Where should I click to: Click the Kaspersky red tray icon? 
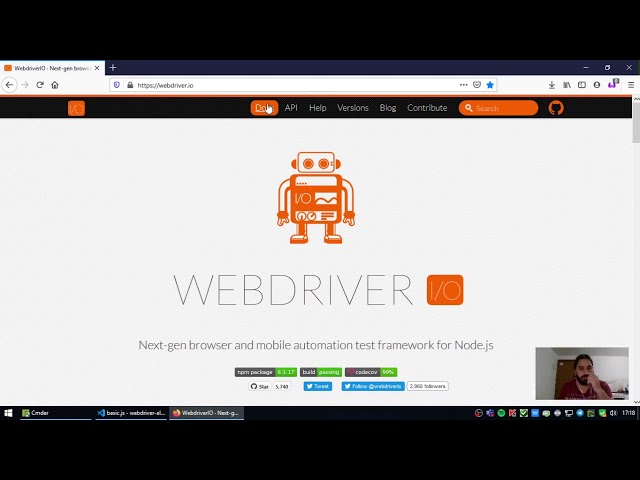click(x=512, y=413)
